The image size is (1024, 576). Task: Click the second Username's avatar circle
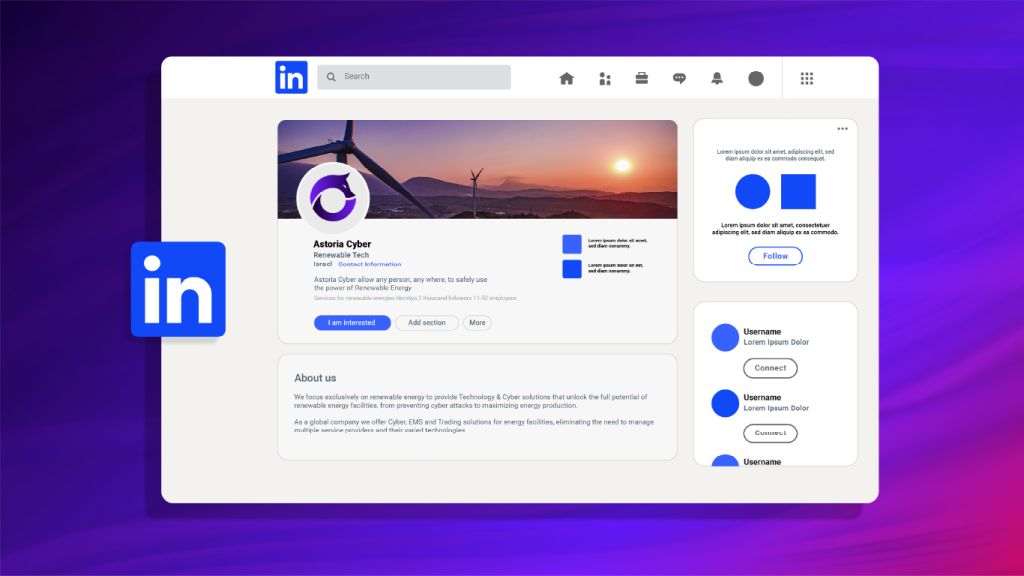coord(725,403)
